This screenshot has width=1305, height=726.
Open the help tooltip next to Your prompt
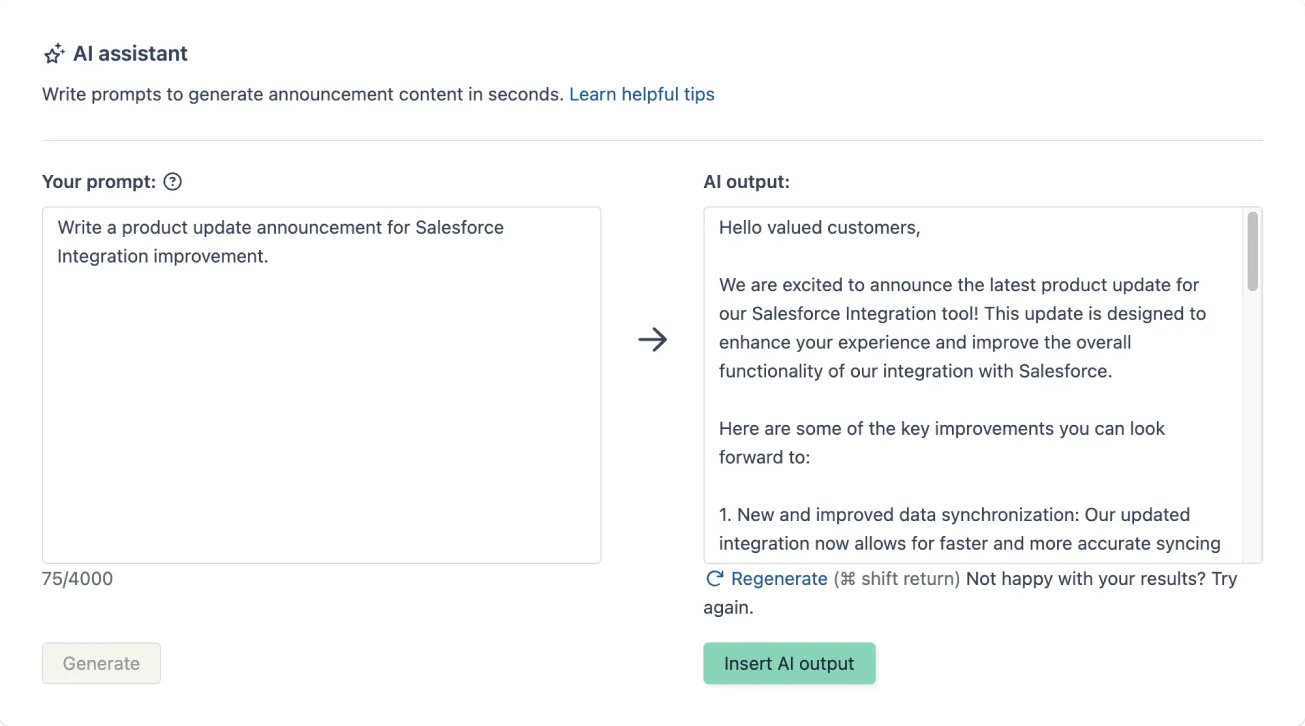pyautogui.click(x=172, y=181)
